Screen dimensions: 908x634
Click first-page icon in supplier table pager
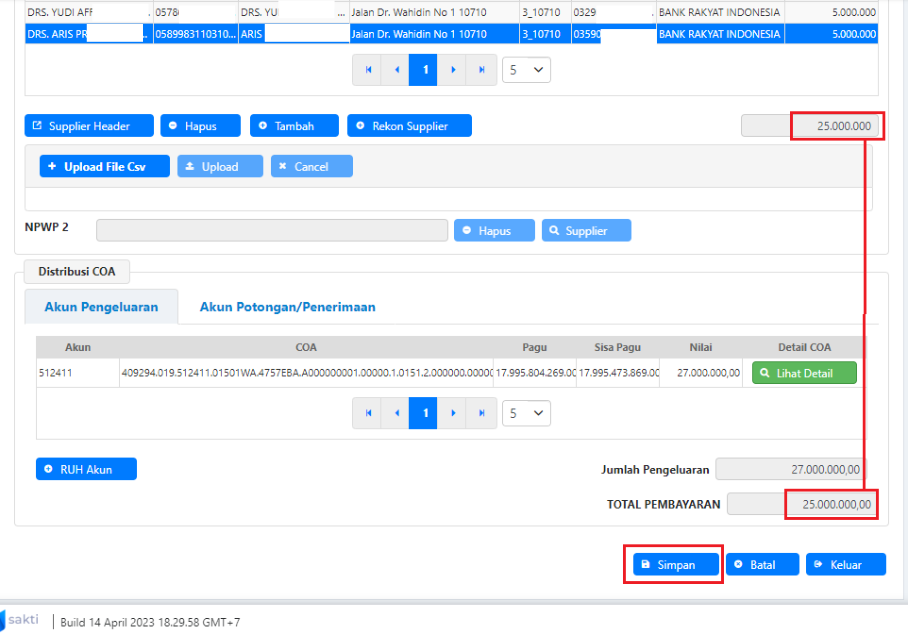(x=368, y=70)
